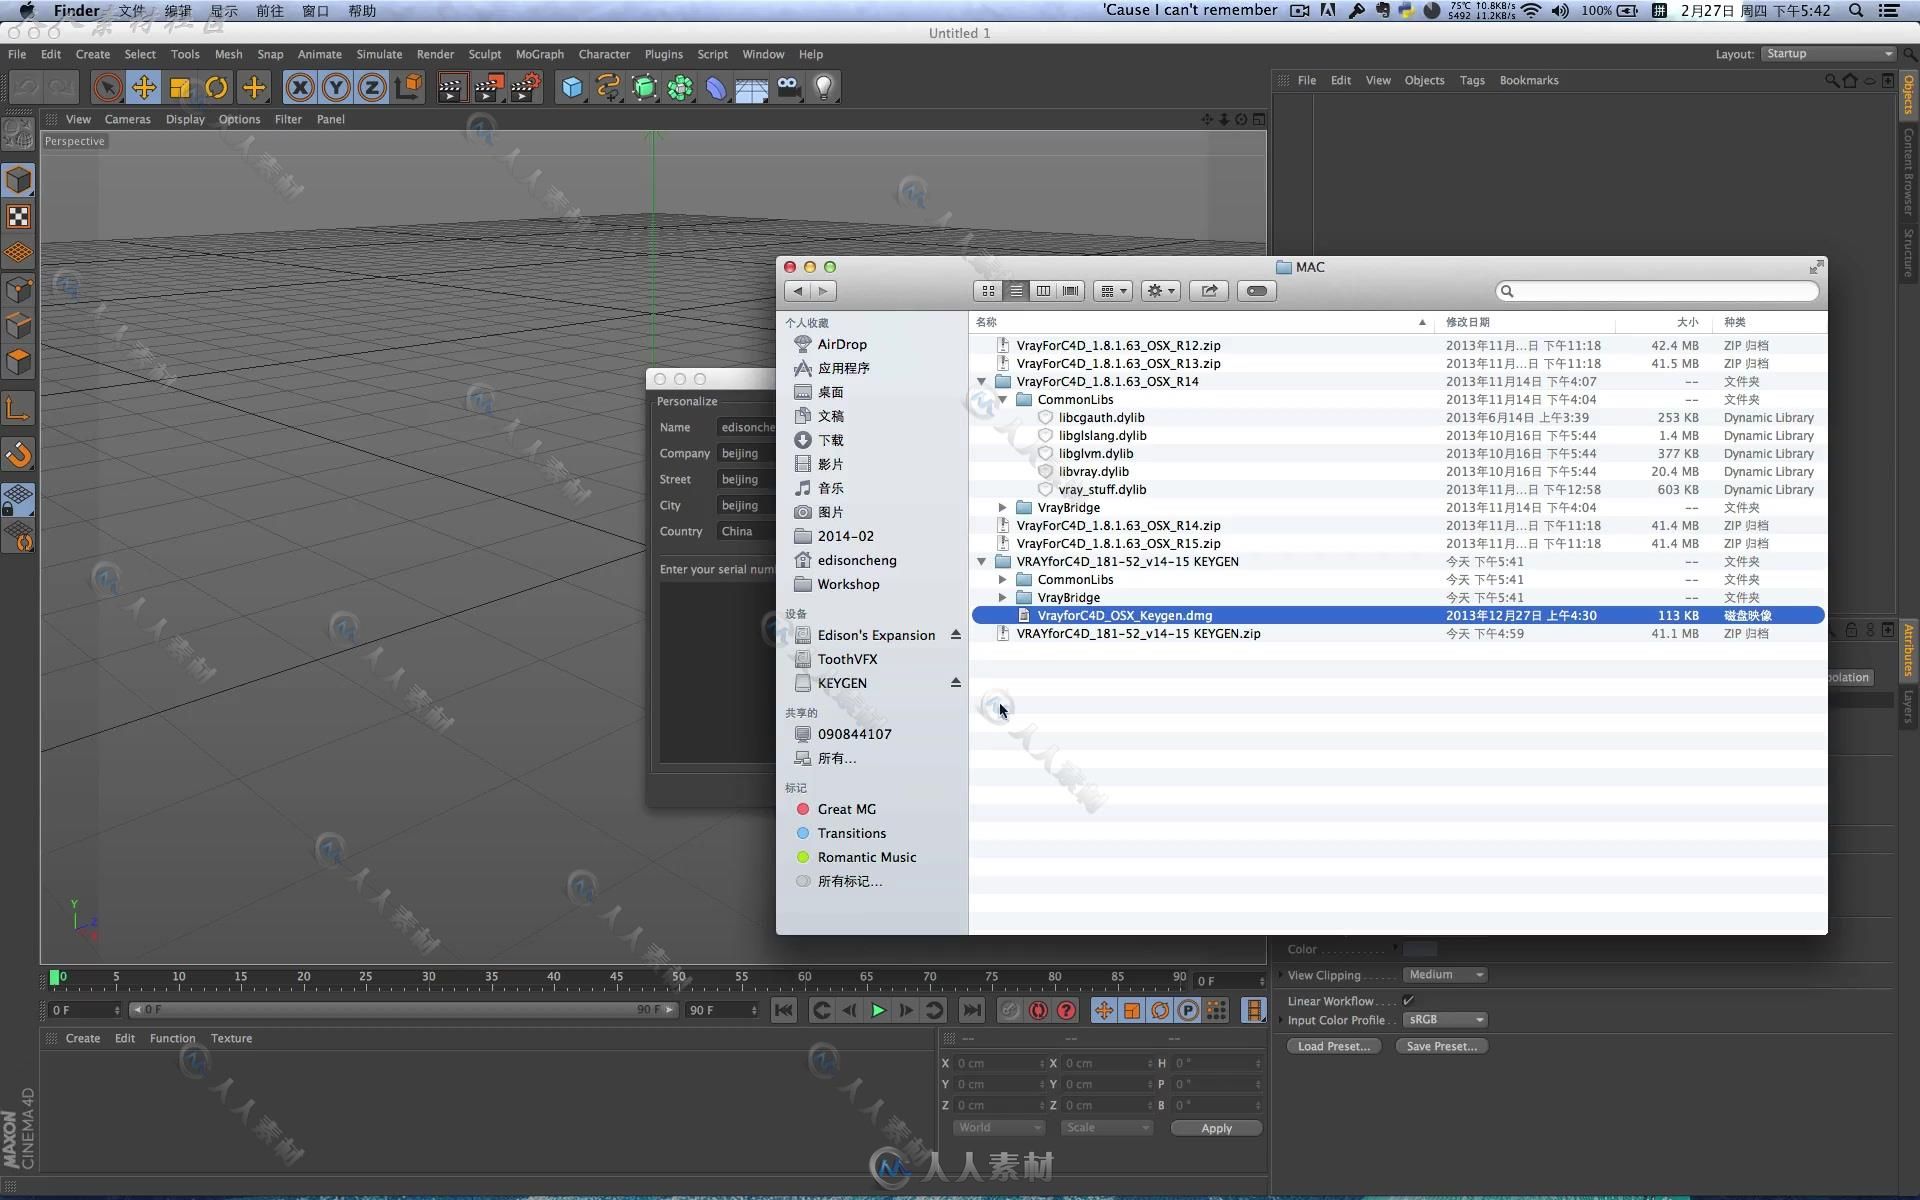Screen dimensions: 1920x1200
Task: Select the Rotate tool icon
Action: 217,87
